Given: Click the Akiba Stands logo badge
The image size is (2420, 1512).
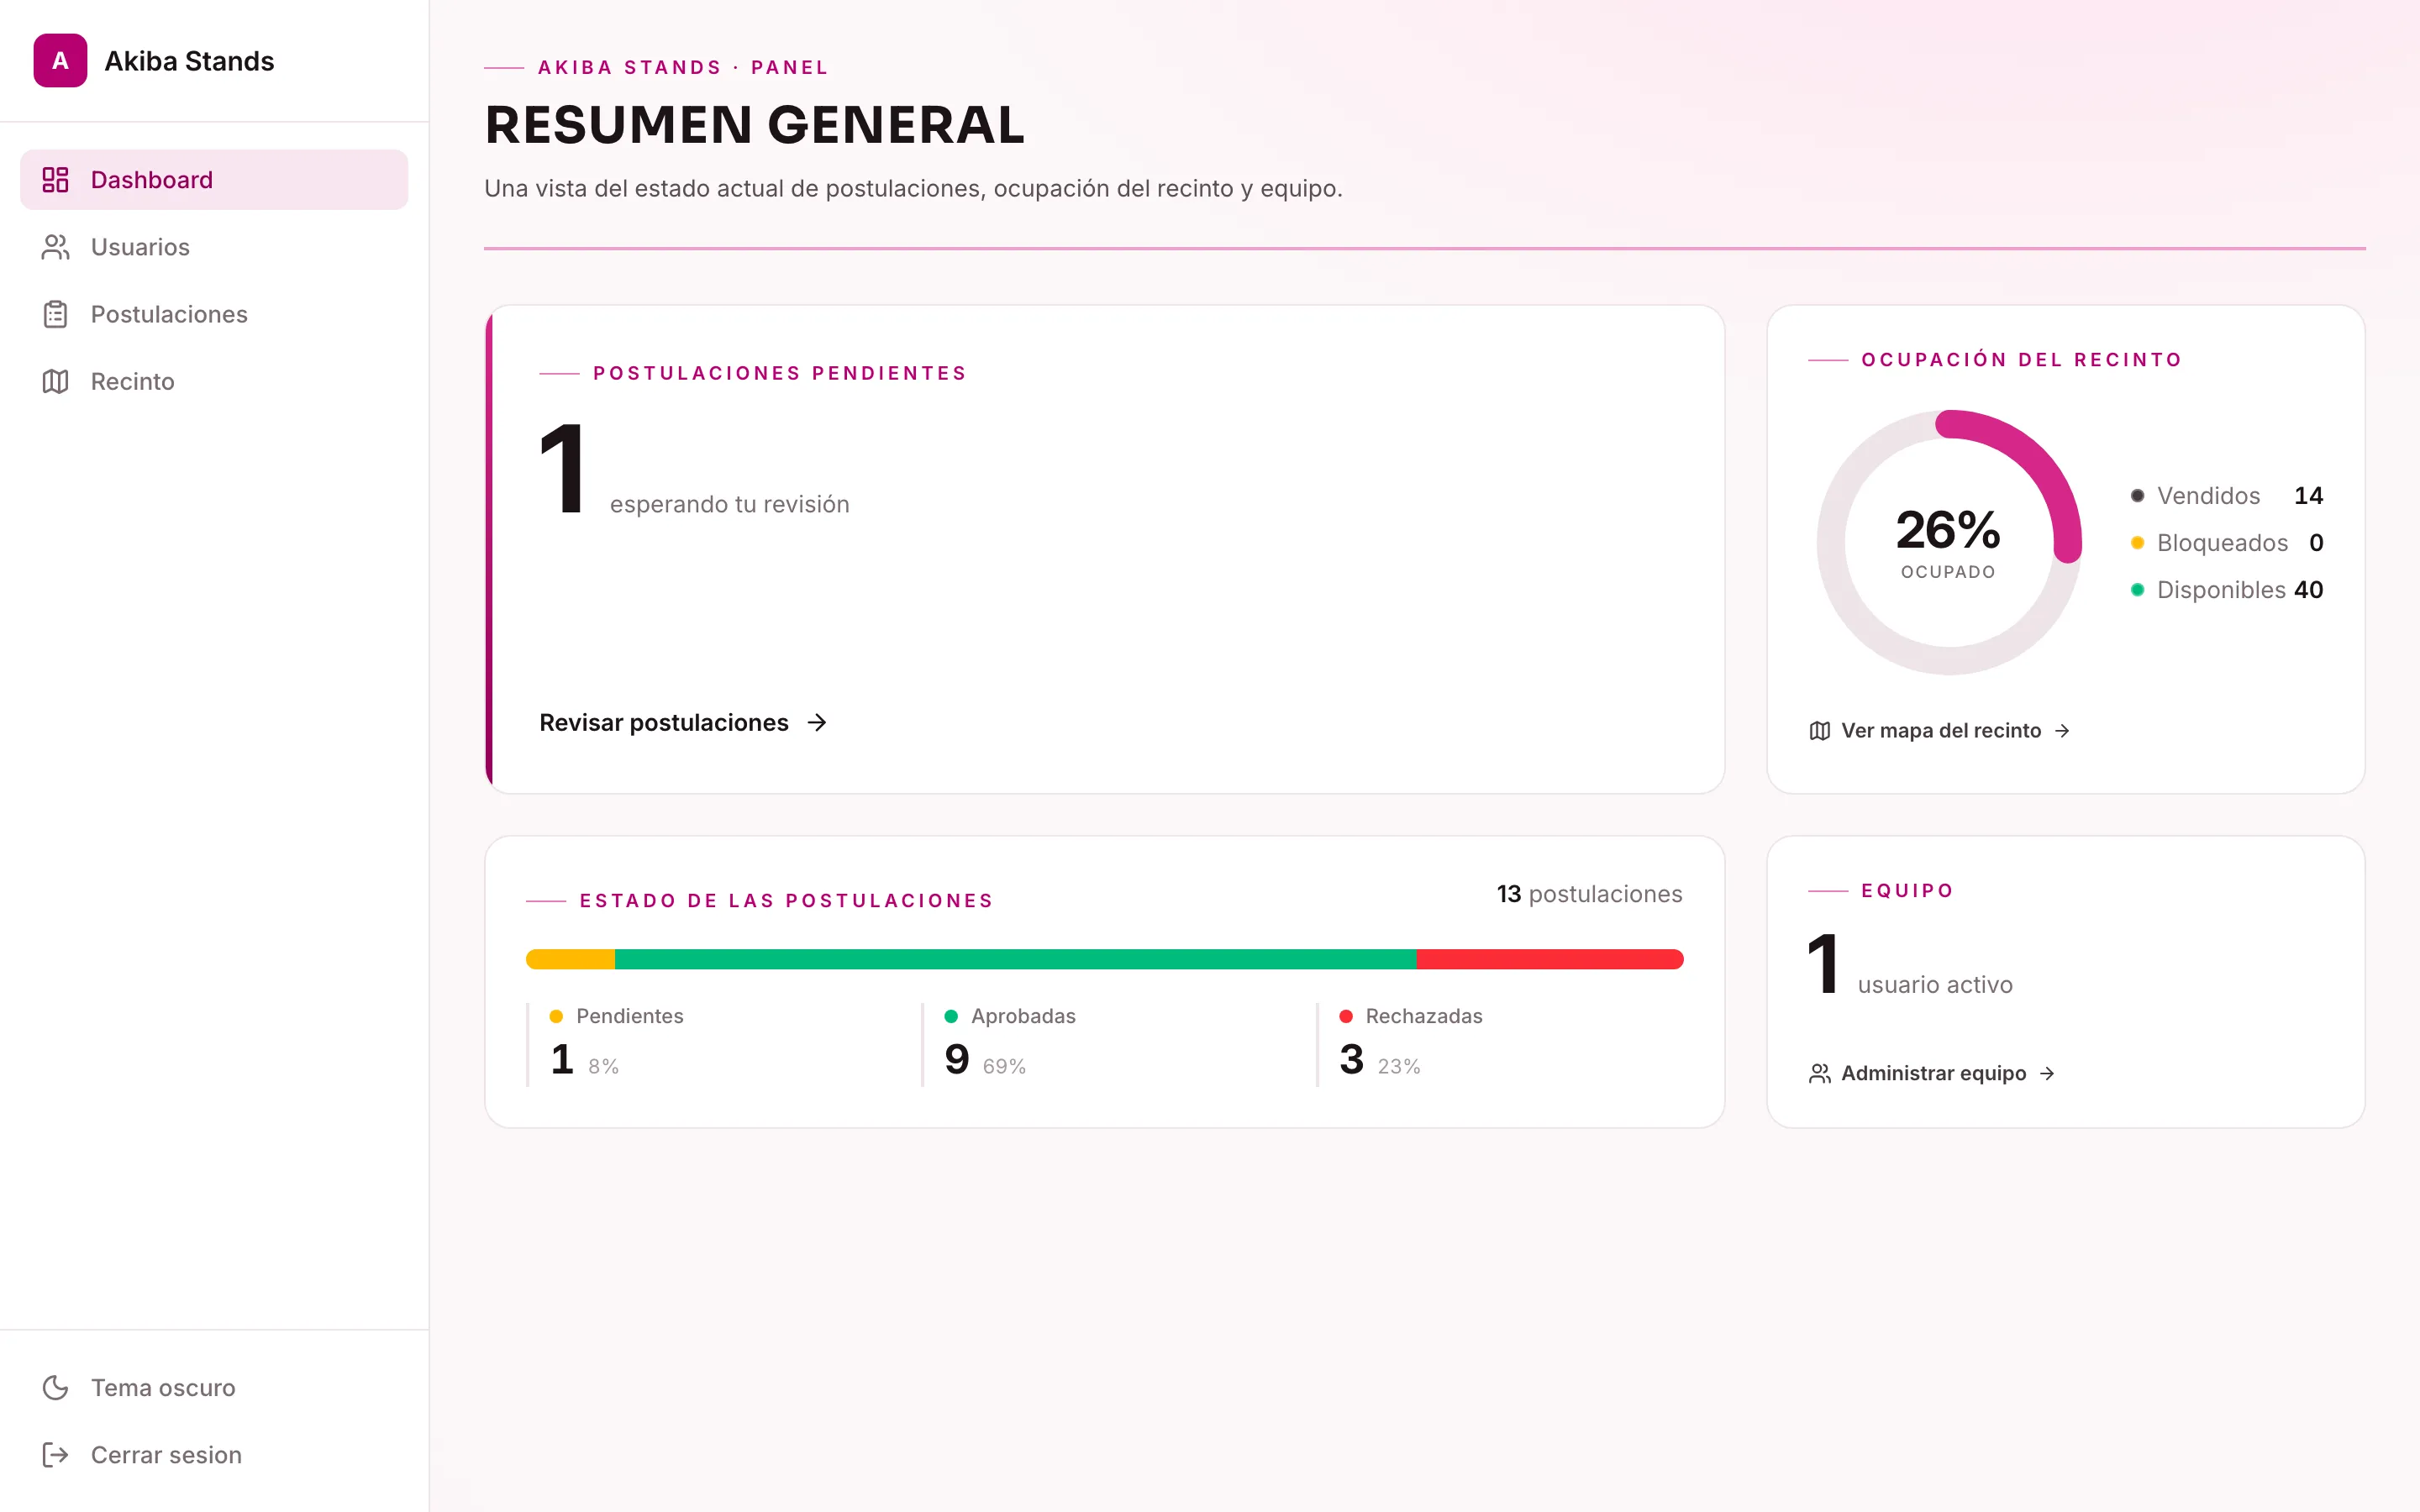Looking at the screenshot, I should [x=60, y=61].
